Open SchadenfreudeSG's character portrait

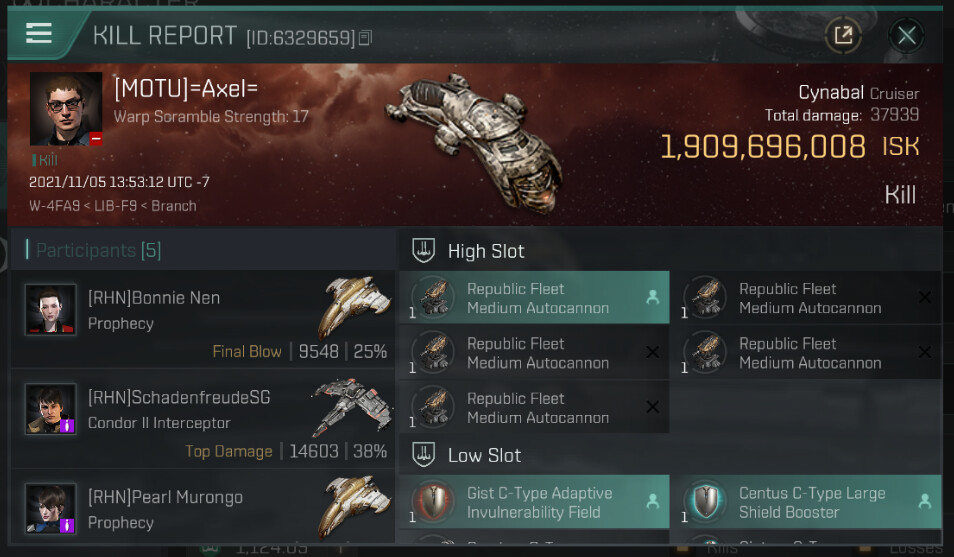pyautogui.click(x=49, y=409)
